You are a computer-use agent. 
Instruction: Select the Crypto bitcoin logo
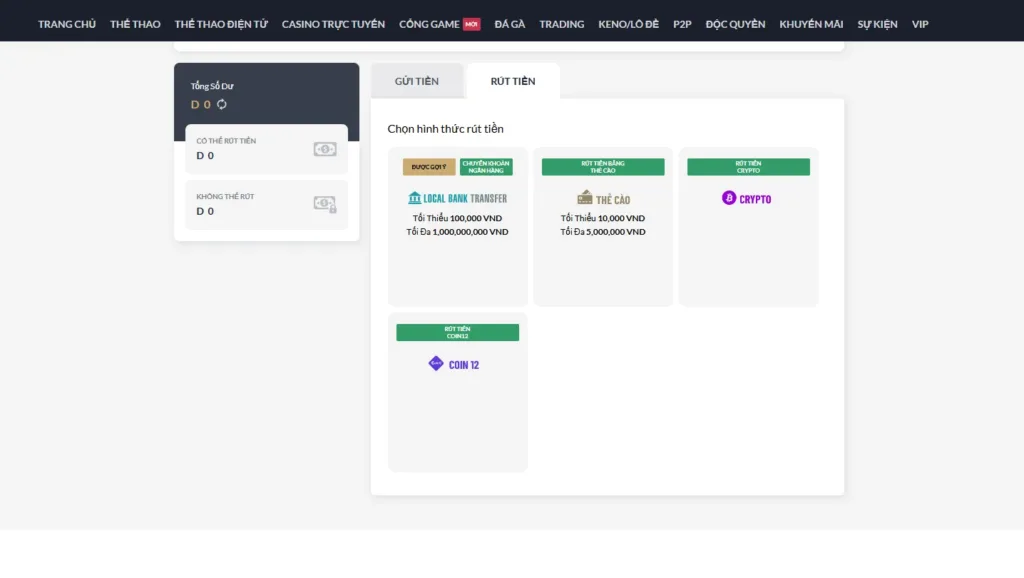pos(747,198)
